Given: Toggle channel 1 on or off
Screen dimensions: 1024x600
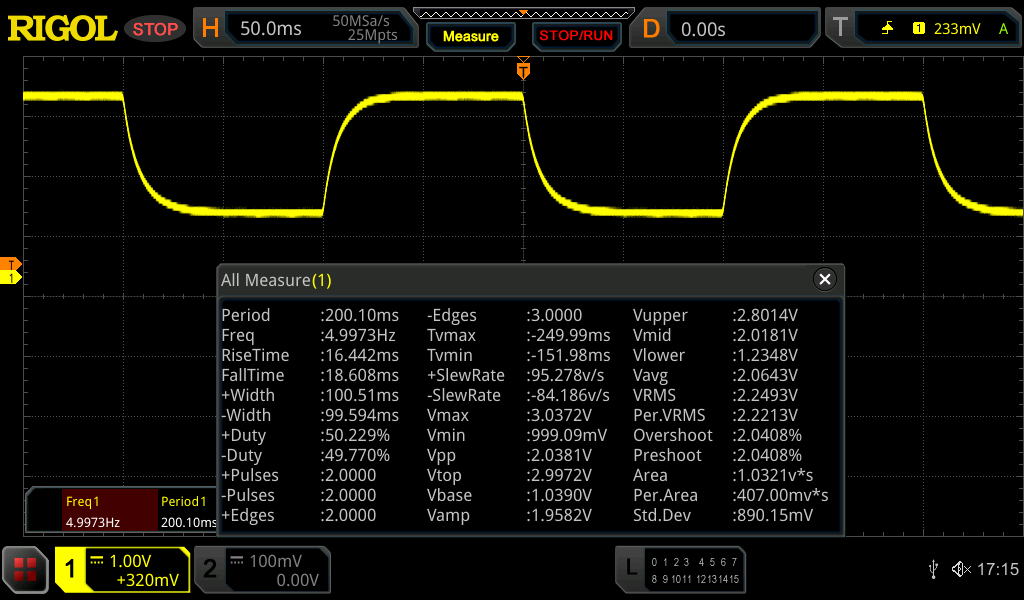Looking at the screenshot, I should pos(121,570).
